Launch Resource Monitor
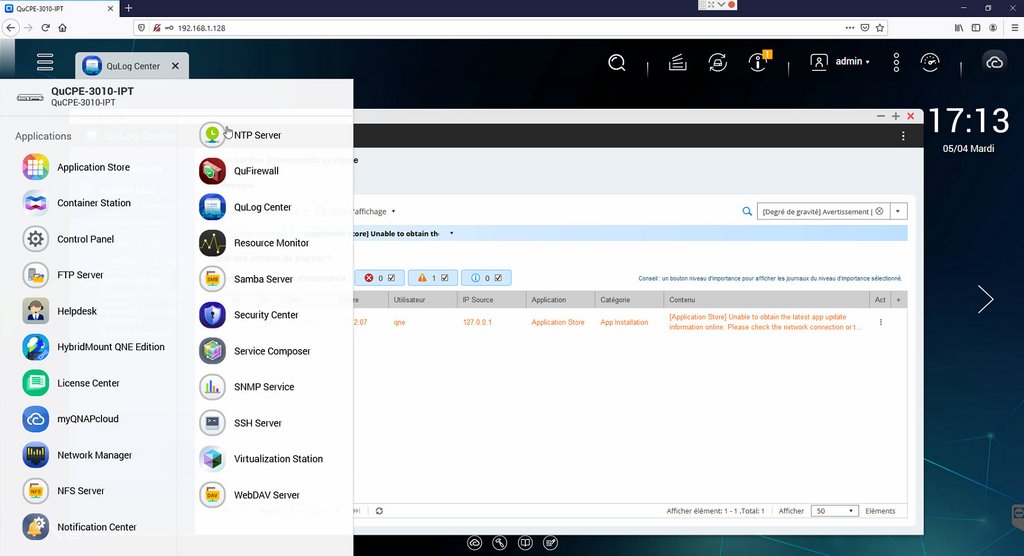This screenshot has width=1024, height=556. pyautogui.click(x=254, y=243)
